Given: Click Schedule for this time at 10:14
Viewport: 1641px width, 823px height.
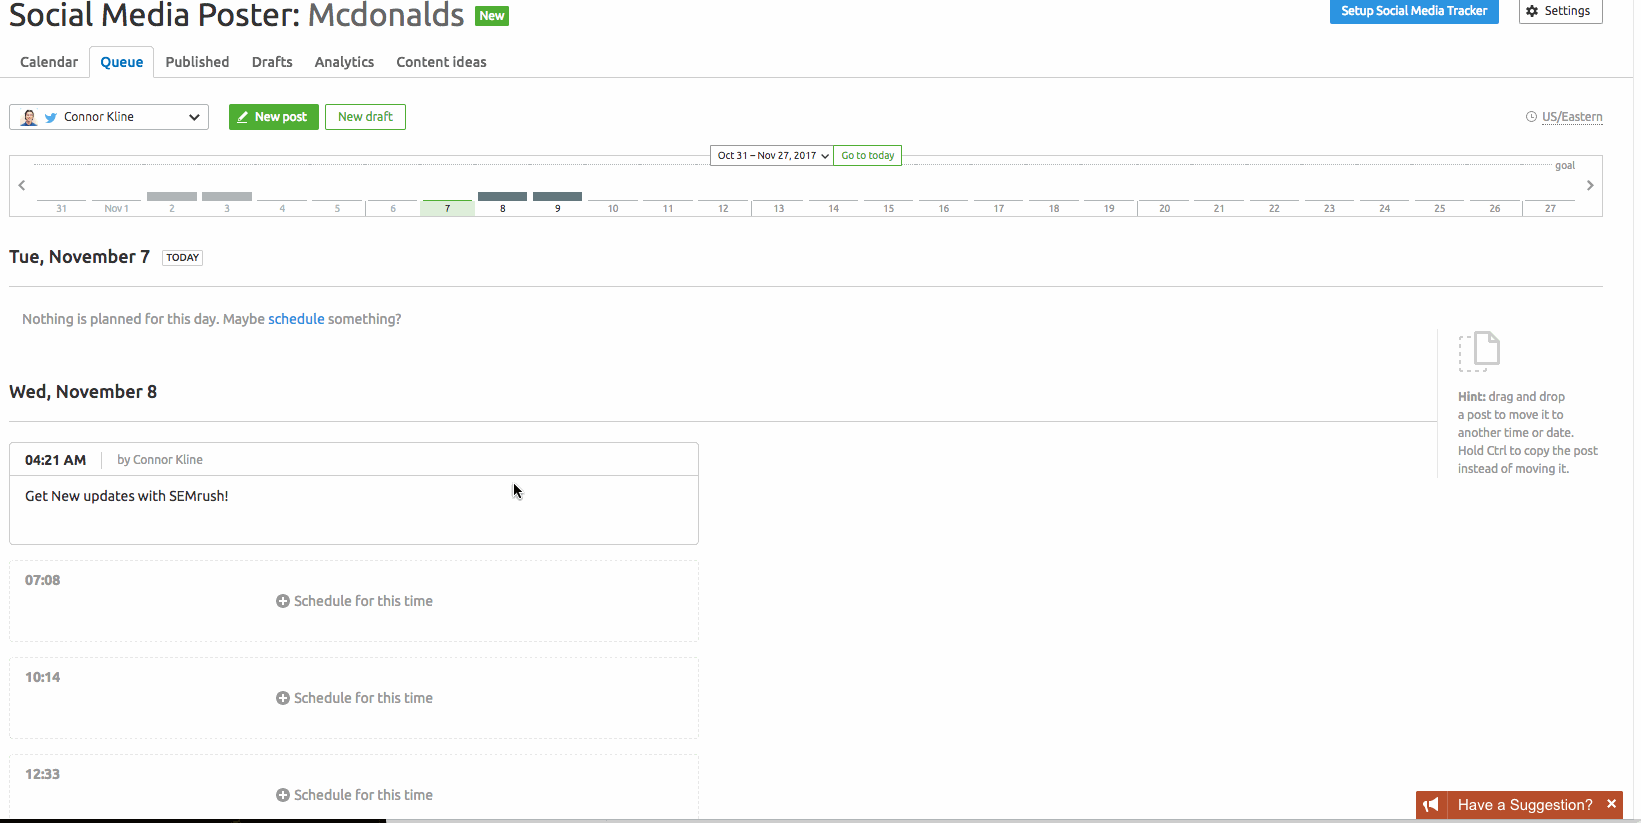Looking at the screenshot, I should click(354, 698).
